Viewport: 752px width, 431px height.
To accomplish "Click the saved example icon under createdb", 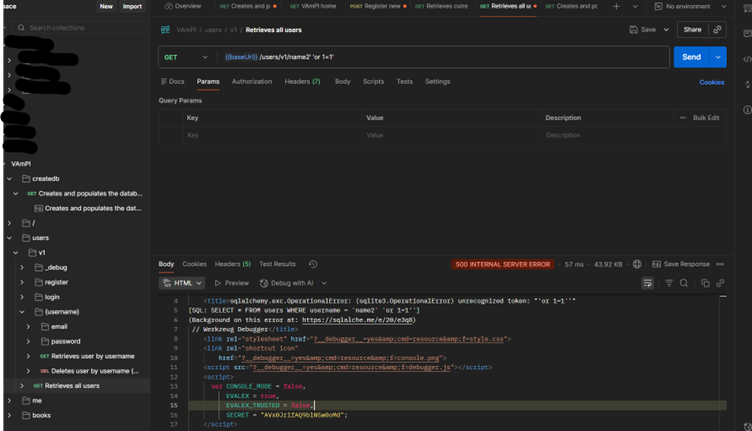I will click(39, 209).
